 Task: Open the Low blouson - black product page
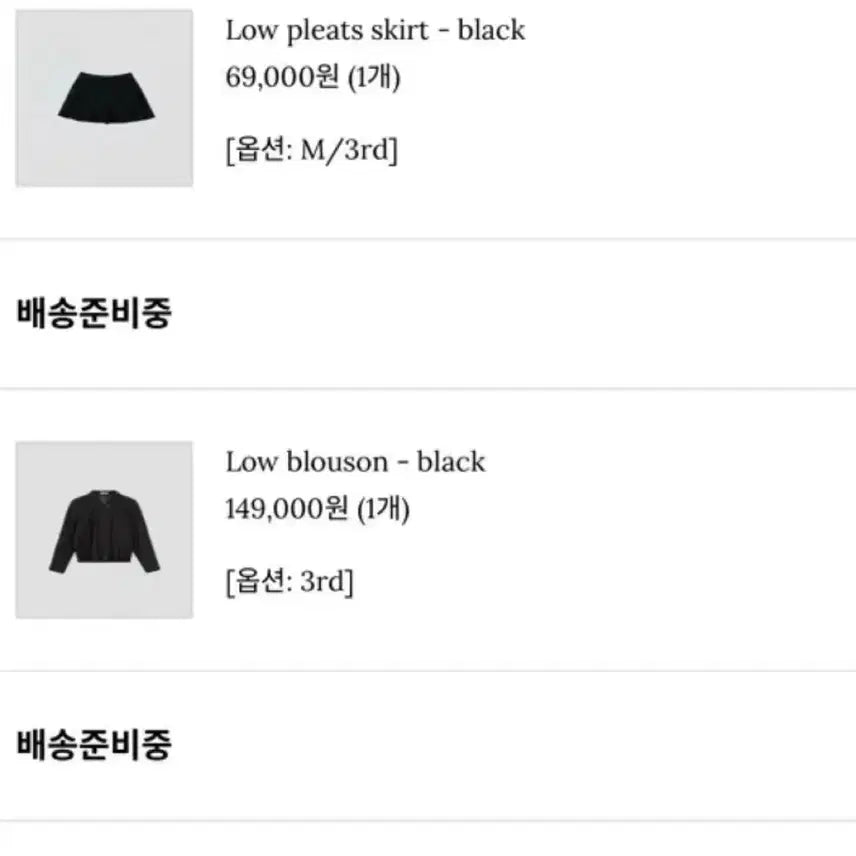click(x=353, y=462)
